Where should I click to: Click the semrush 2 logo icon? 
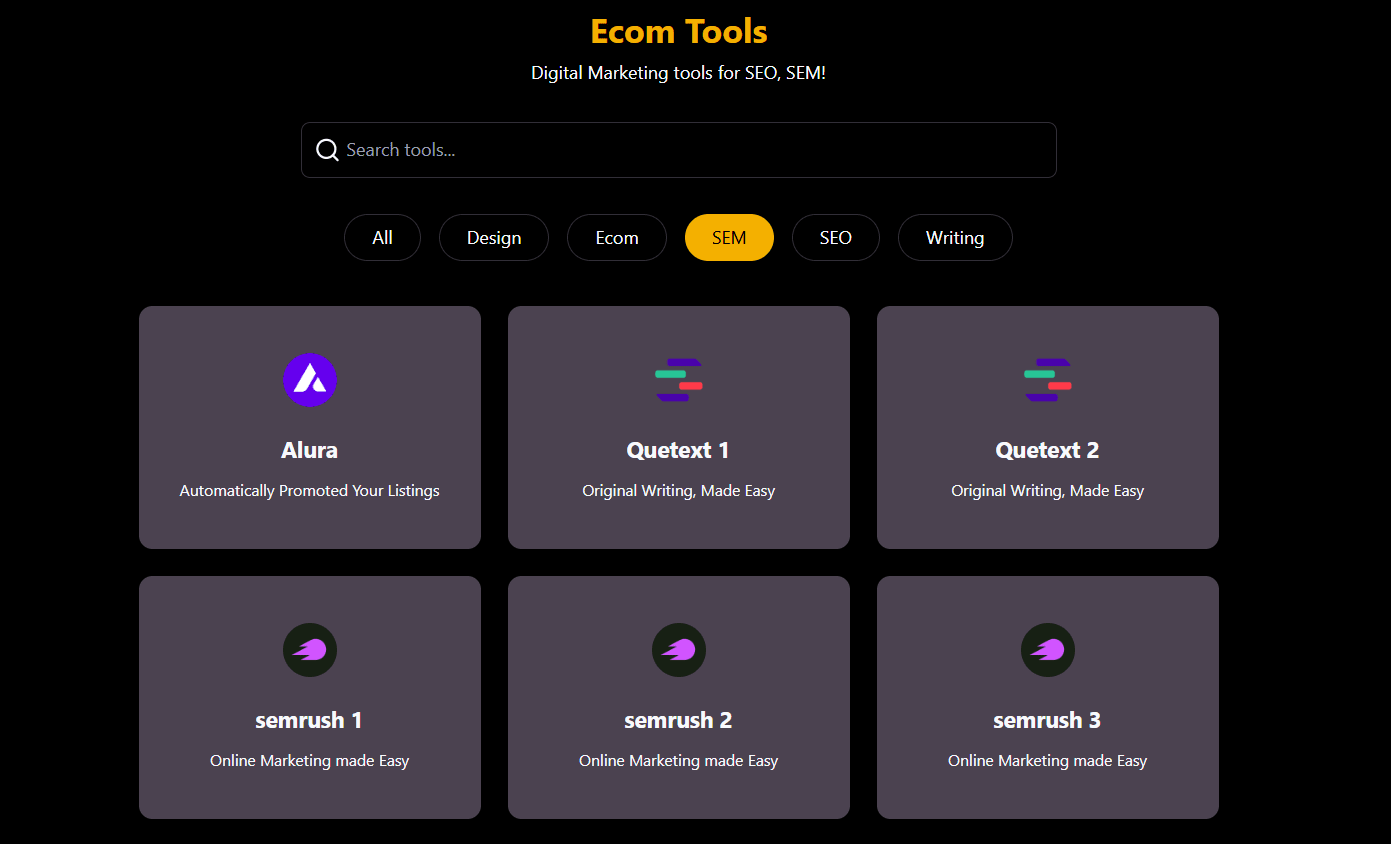(x=679, y=650)
